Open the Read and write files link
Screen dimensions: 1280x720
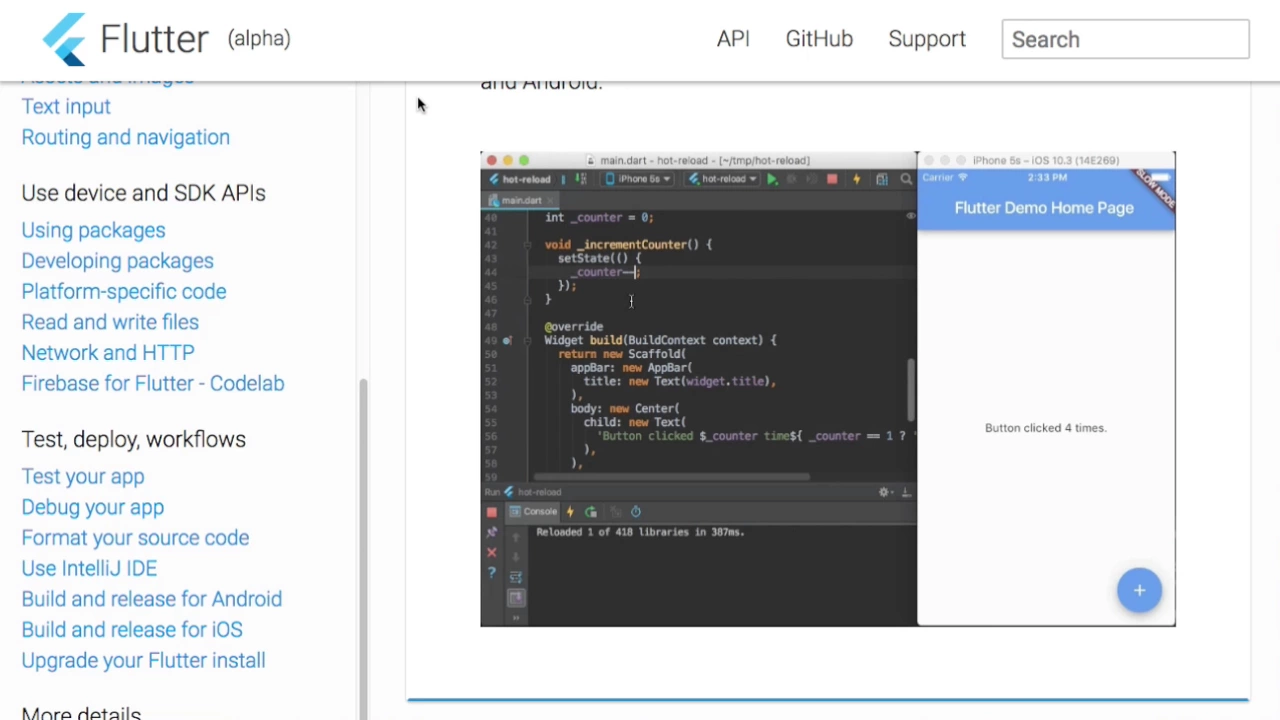110,322
